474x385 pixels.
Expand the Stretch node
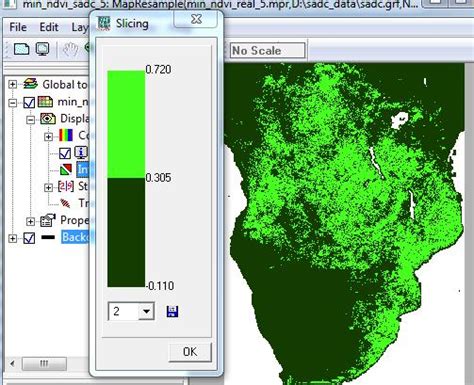(x=48, y=187)
